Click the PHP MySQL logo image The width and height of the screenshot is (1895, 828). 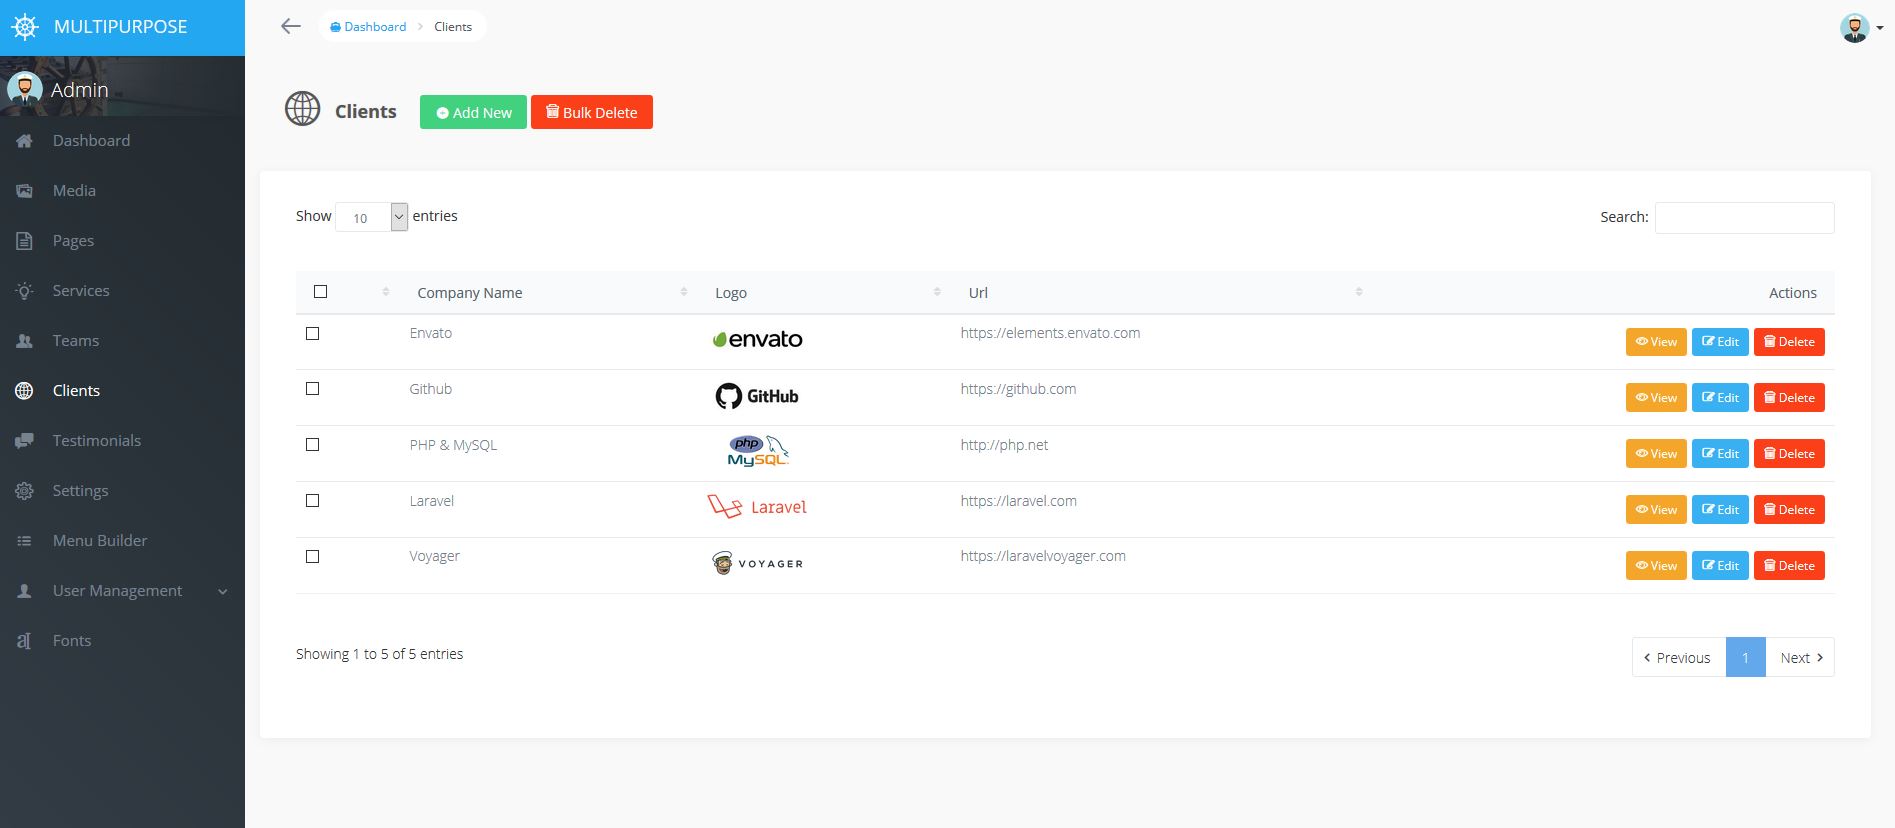coord(758,451)
